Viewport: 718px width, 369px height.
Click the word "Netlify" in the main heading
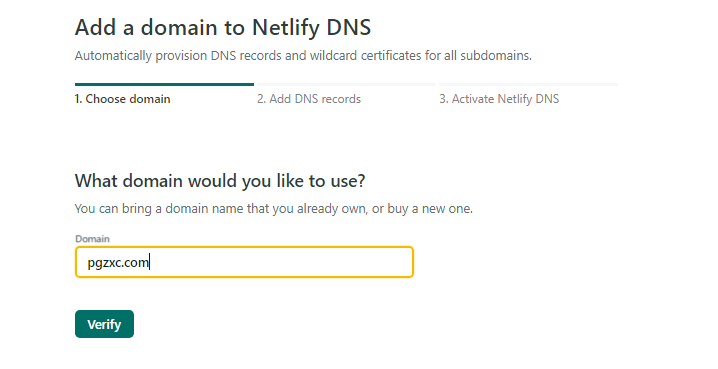click(286, 28)
